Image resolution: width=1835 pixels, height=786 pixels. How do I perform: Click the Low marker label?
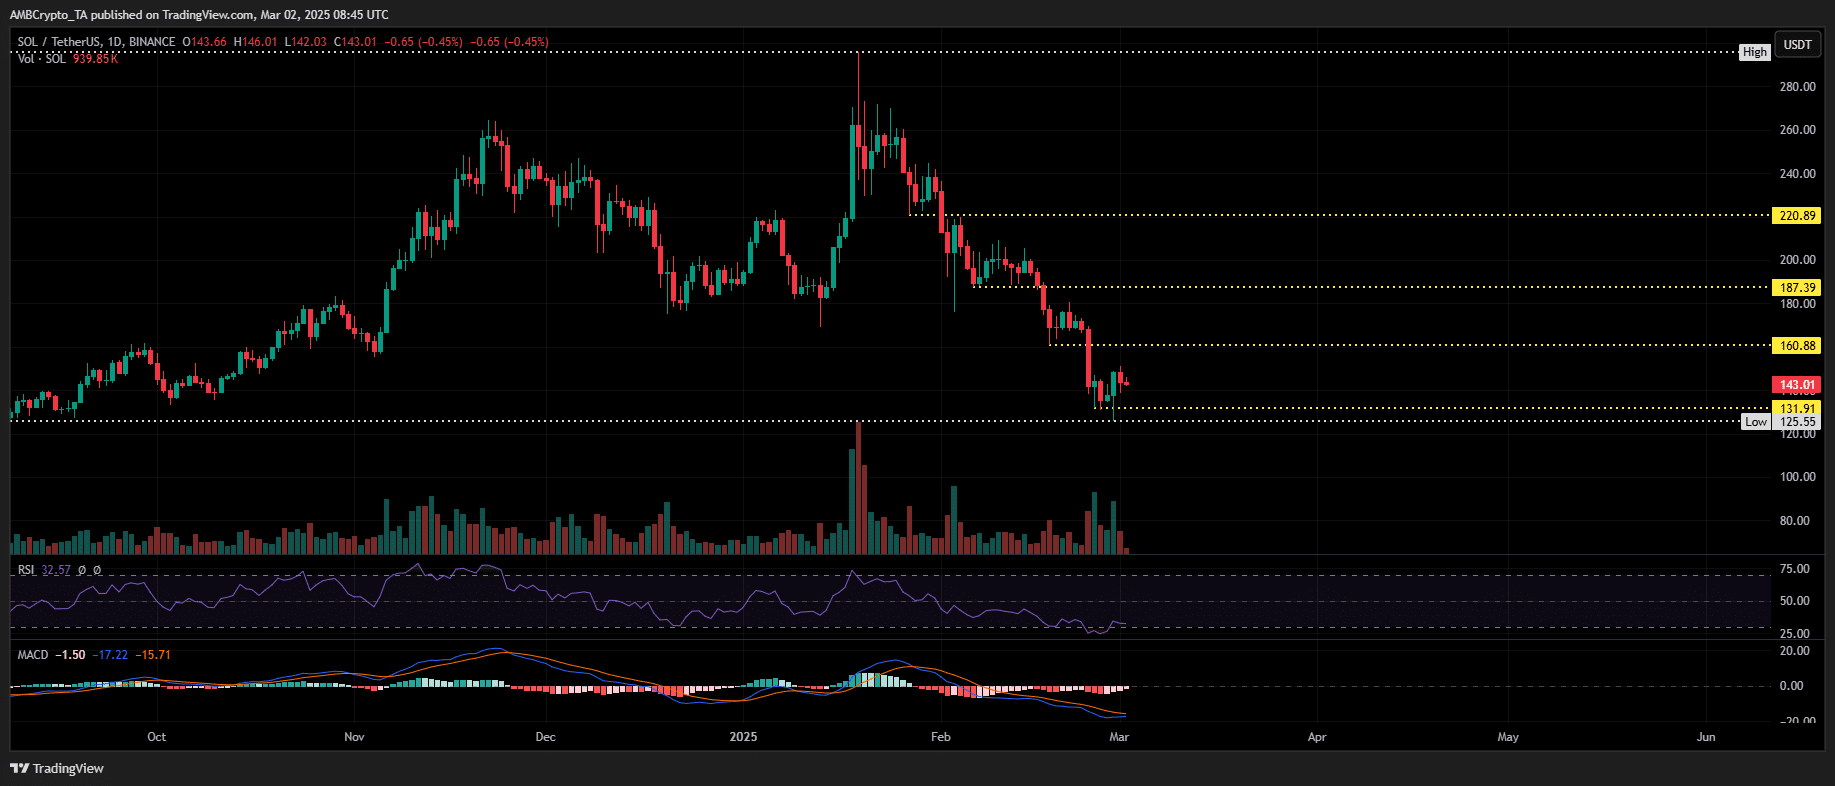pos(1756,422)
